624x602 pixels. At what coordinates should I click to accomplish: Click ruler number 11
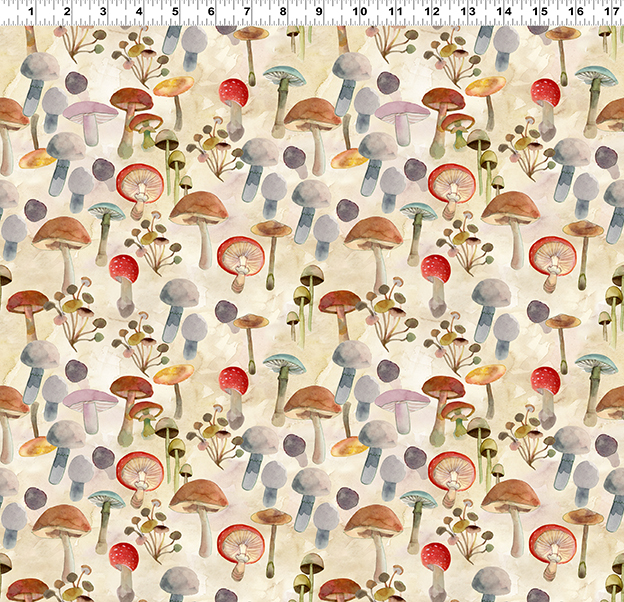click(395, 12)
